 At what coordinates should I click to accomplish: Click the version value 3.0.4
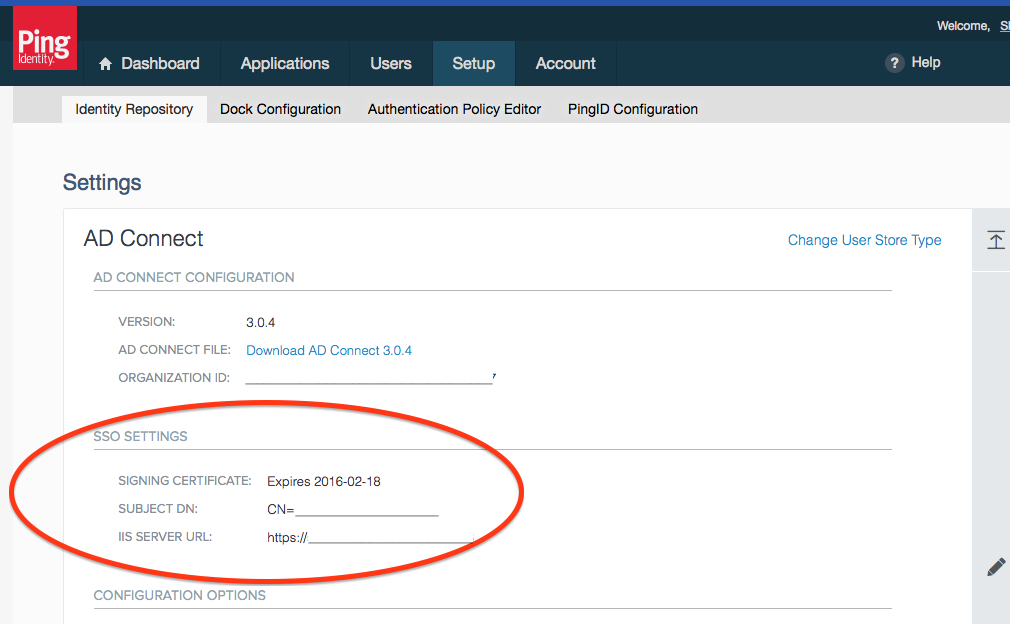[x=260, y=323]
